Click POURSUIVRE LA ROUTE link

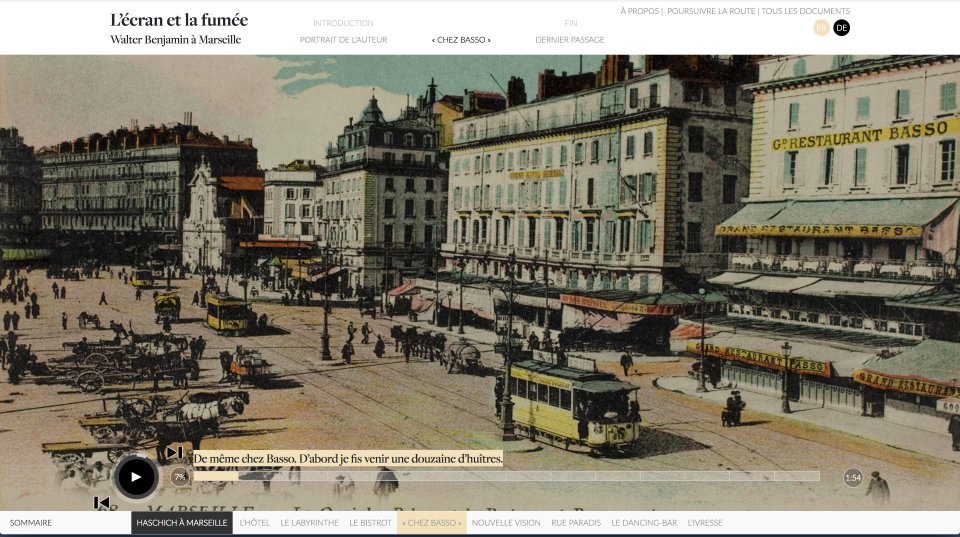pos(711,11)
